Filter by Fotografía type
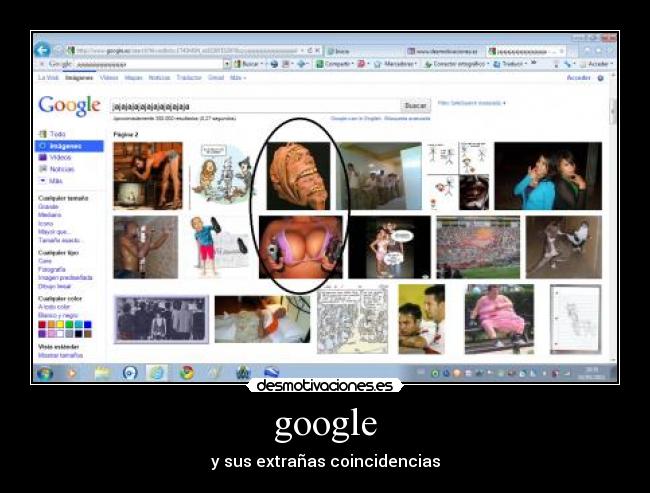 point(52,270)
